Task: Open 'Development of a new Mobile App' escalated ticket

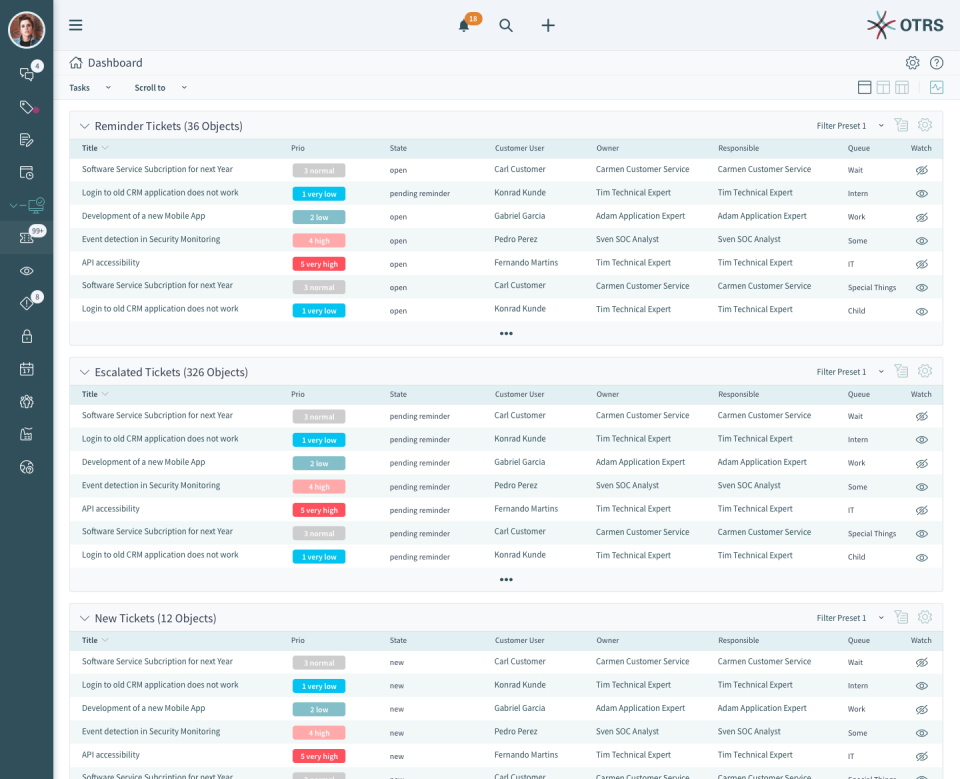Action: [x=143, y=462]
